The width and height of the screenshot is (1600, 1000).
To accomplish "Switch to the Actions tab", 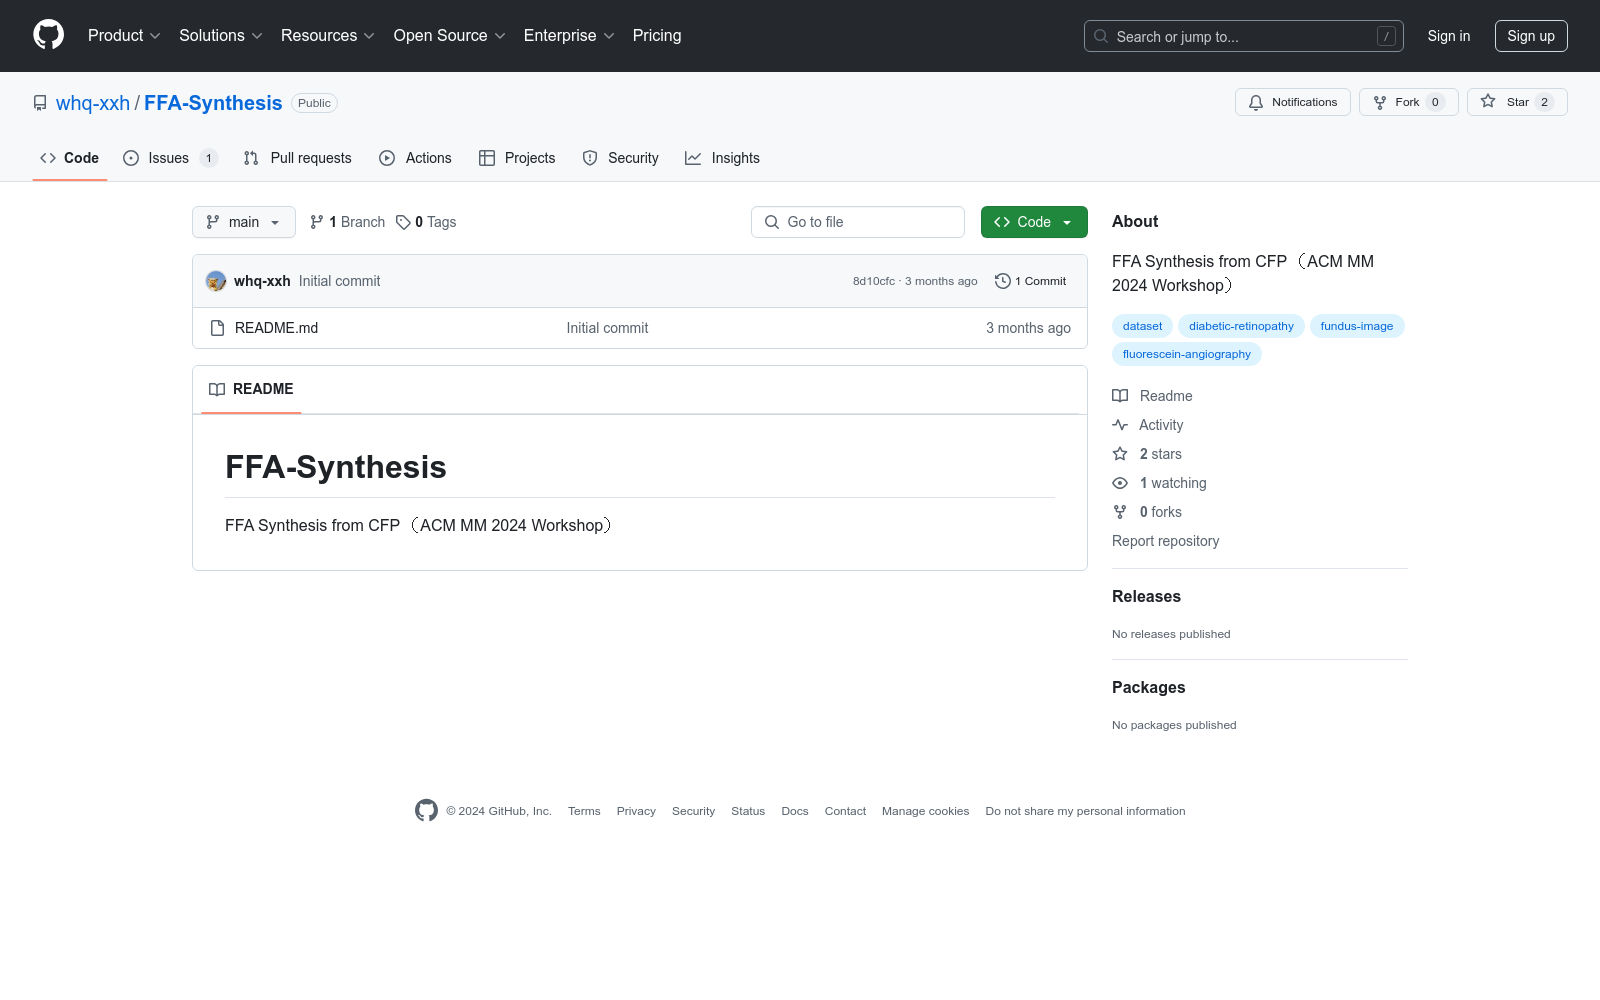I will (415, 158).
